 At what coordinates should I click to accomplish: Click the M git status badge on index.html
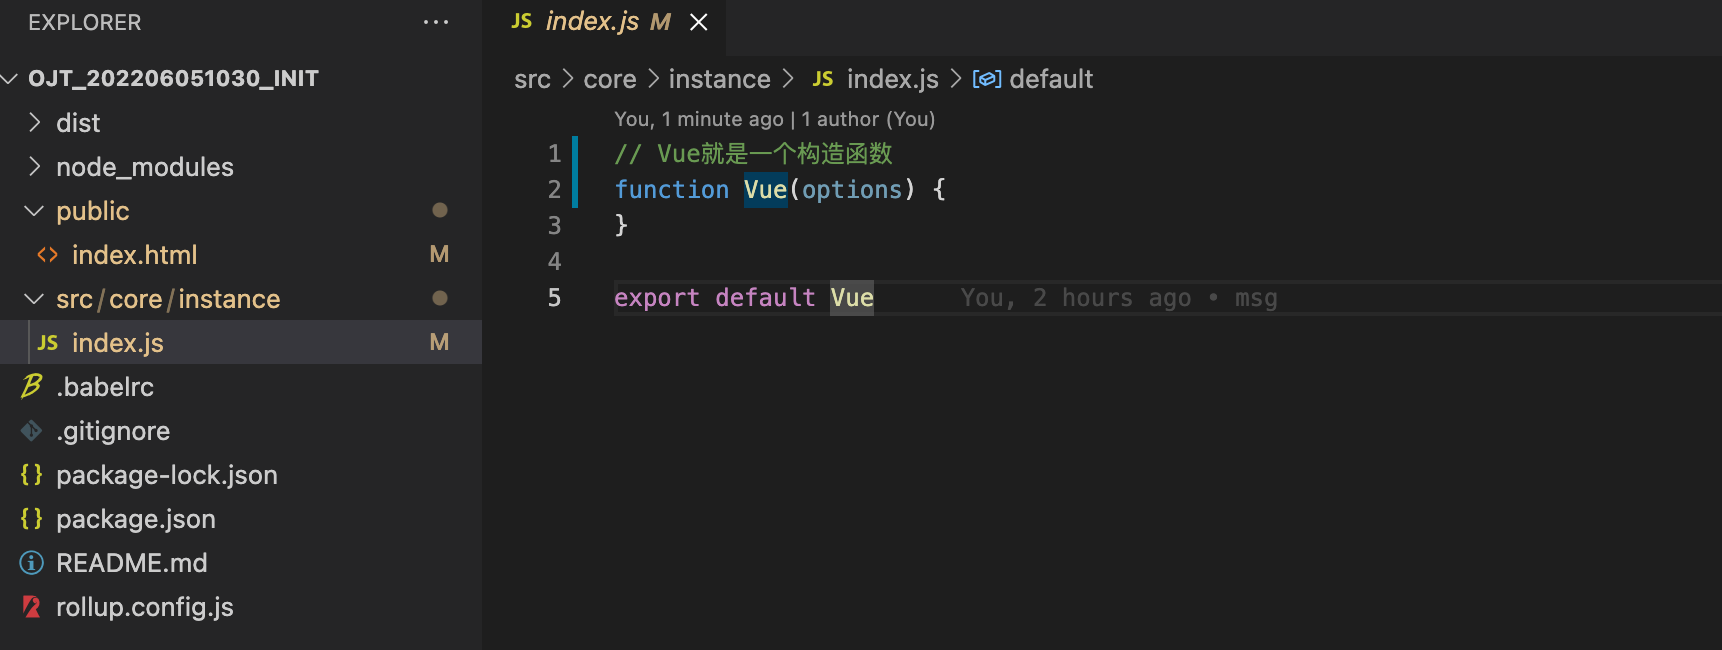(439, 254)
